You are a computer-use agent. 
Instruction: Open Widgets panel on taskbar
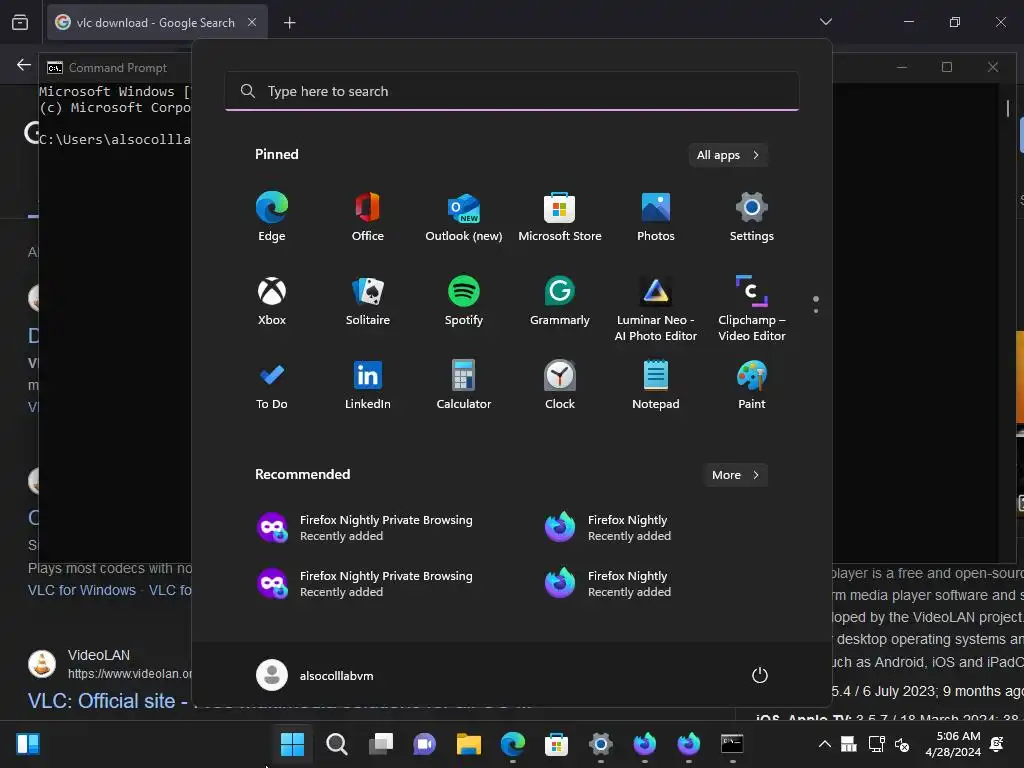27,744
